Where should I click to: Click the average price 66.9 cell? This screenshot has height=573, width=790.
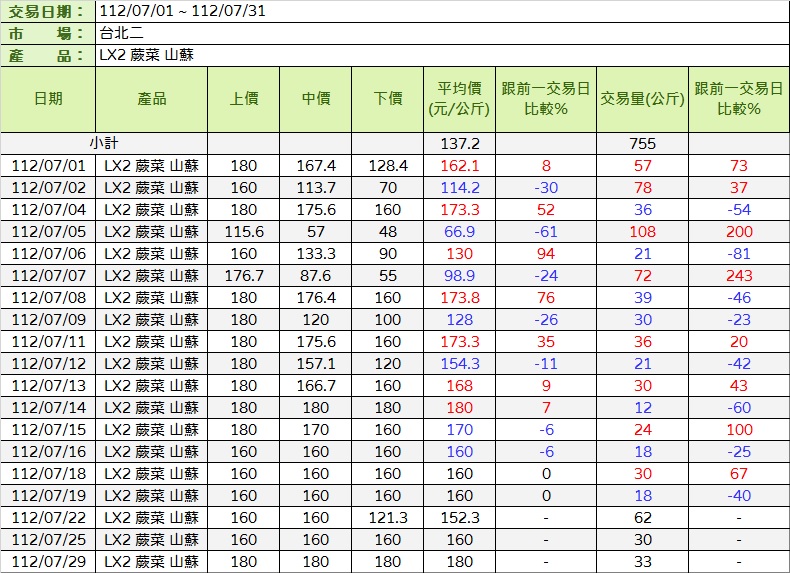460,232
